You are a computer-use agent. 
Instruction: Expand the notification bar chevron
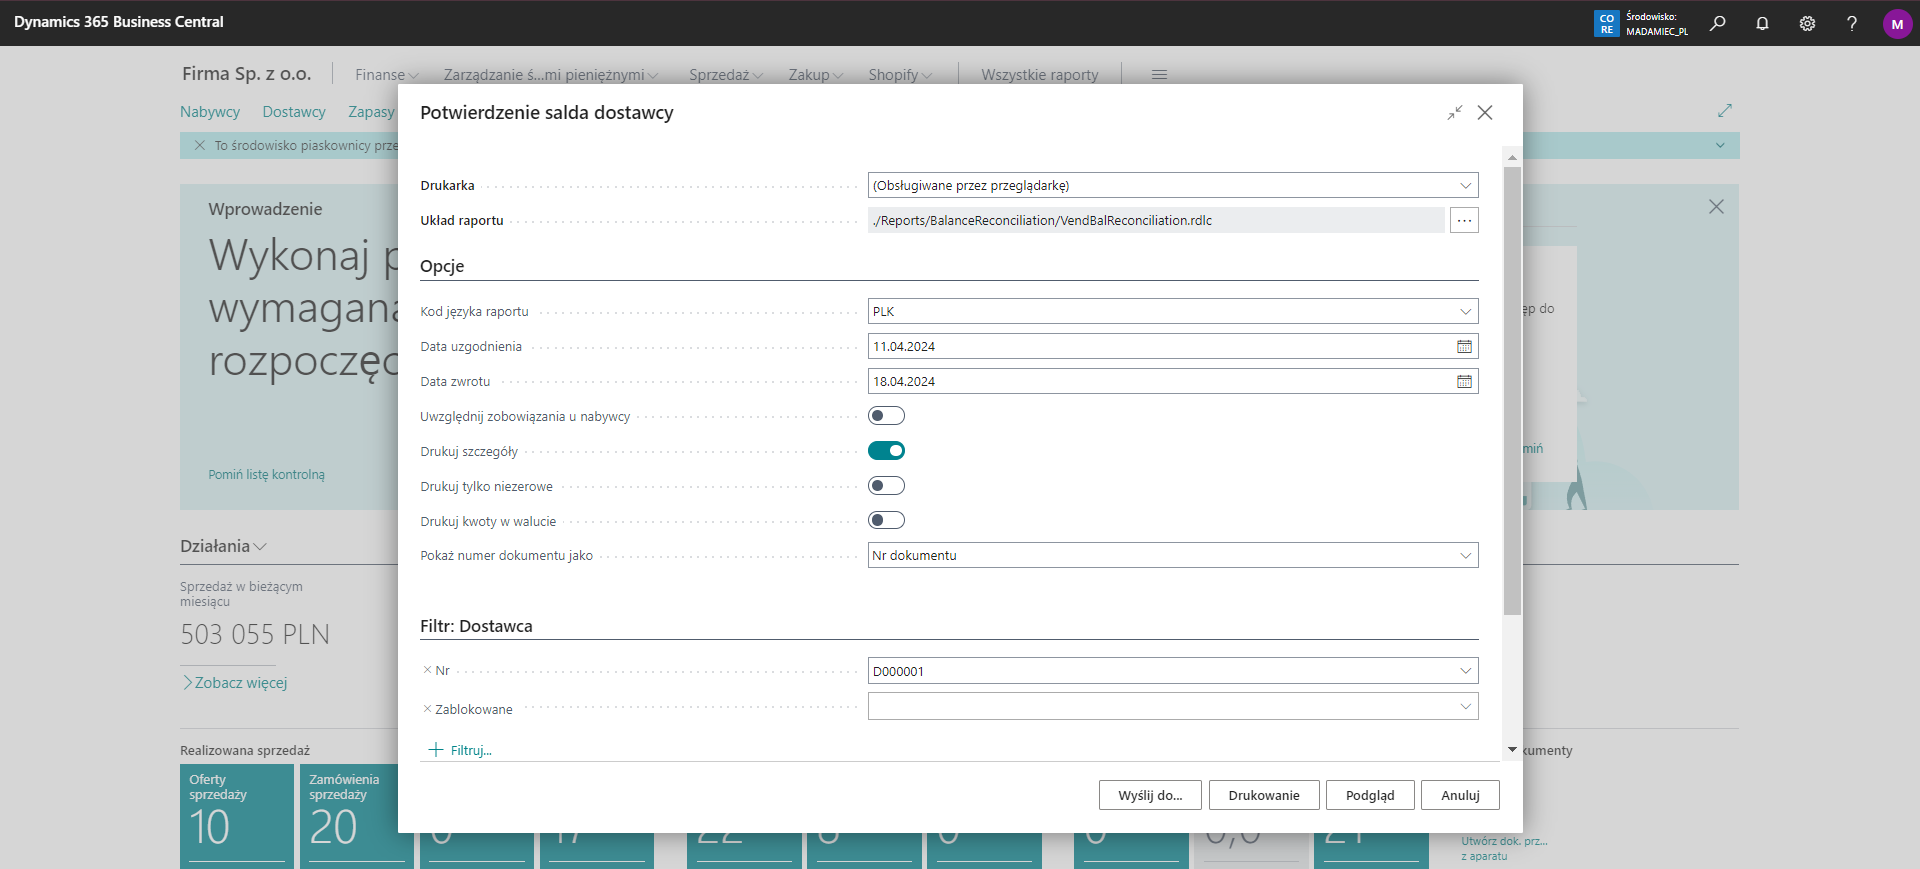pos(1720,145)
